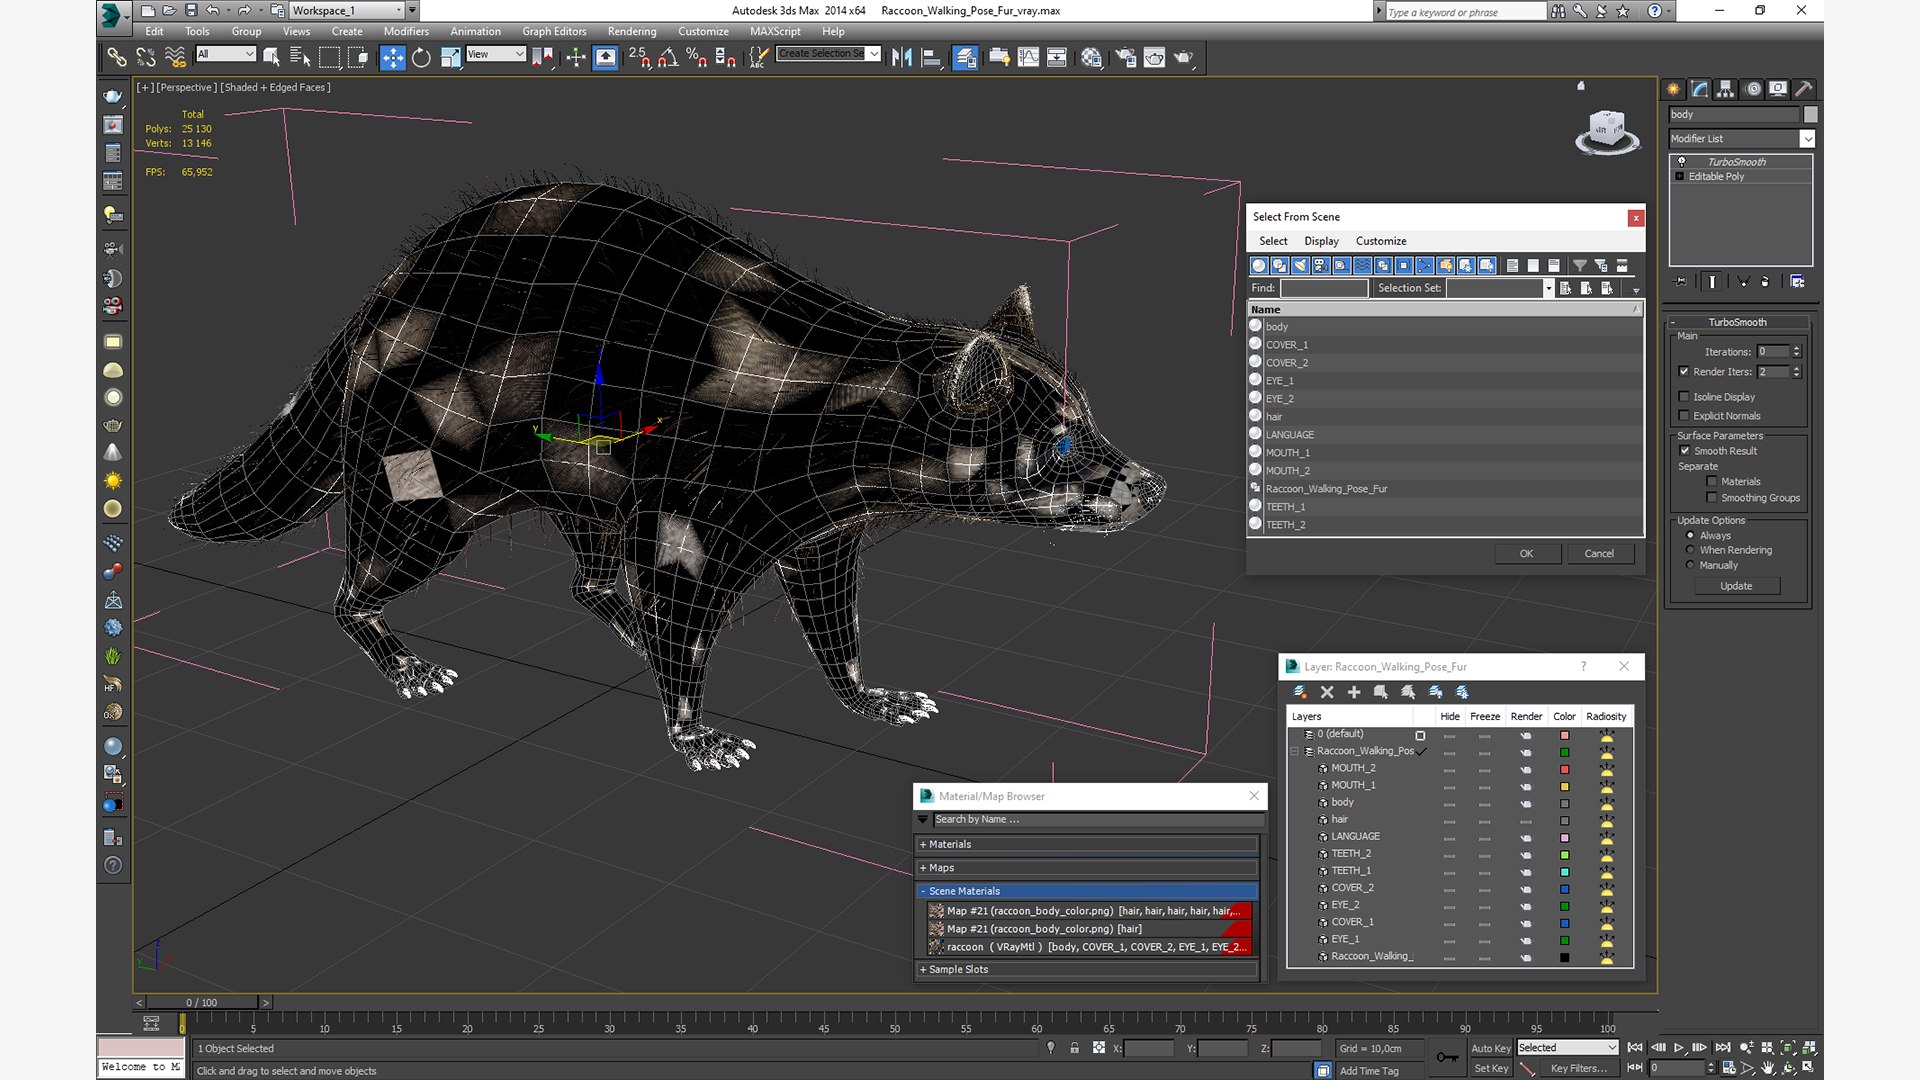Open the Rendering menu

(x=632, y=31)
